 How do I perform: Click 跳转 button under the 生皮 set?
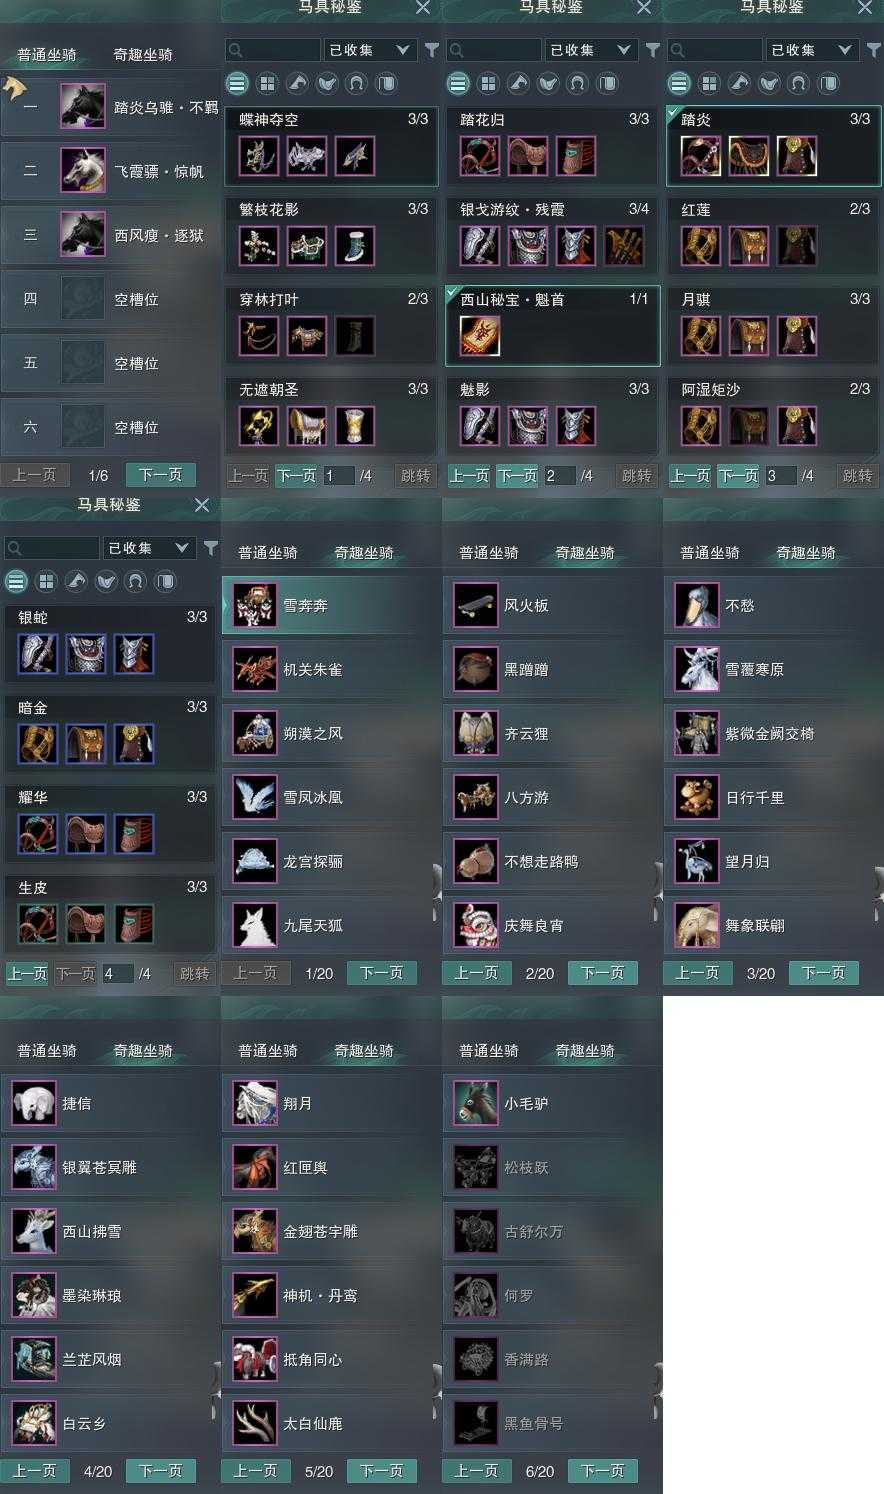click(x=194, y=973)
